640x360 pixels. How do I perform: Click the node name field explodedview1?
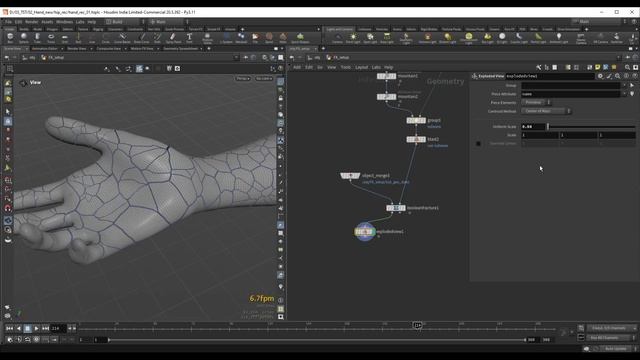point(550,76)
